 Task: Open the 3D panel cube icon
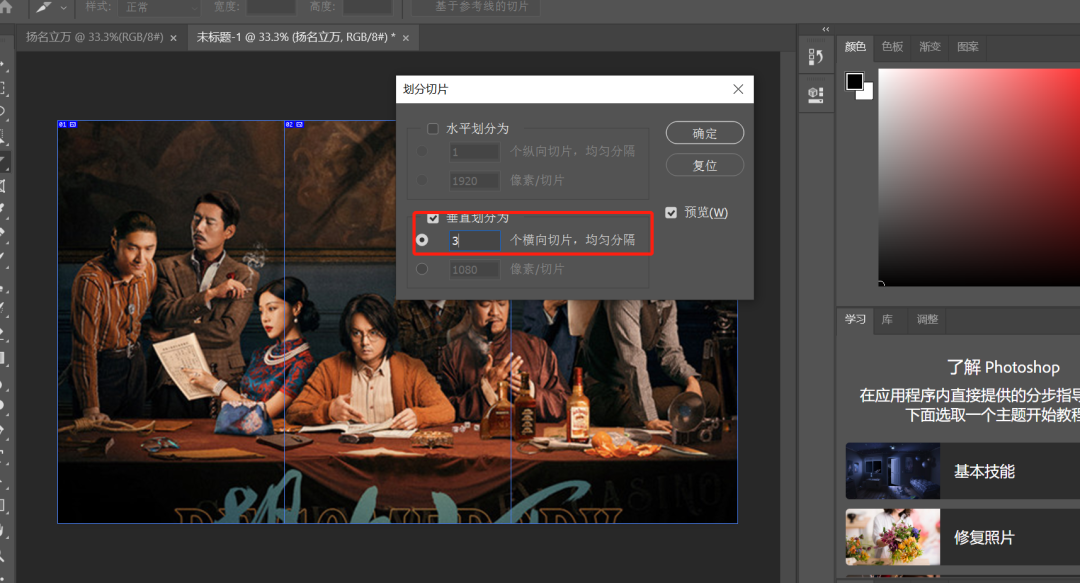pos(816,95)
